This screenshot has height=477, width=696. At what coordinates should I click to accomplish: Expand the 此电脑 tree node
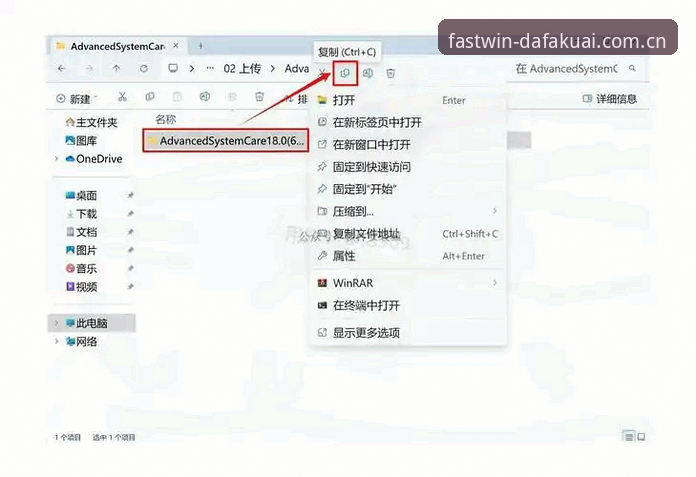[x=57, y=323]
